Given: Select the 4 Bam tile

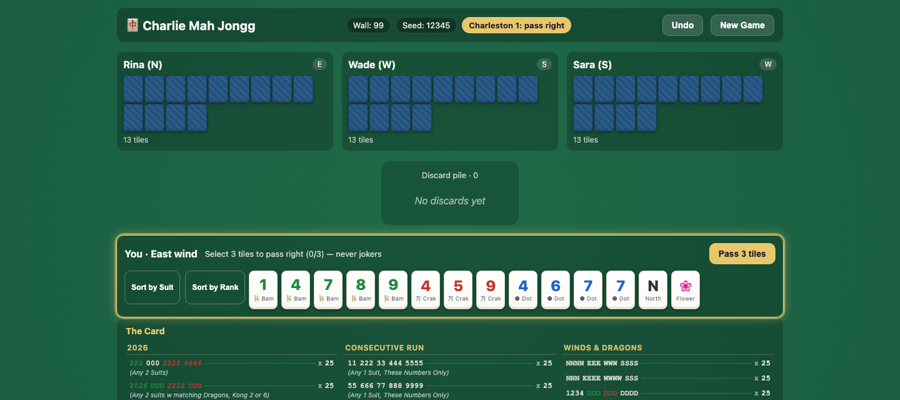Looking at the screenshot, I should point(296,290).
